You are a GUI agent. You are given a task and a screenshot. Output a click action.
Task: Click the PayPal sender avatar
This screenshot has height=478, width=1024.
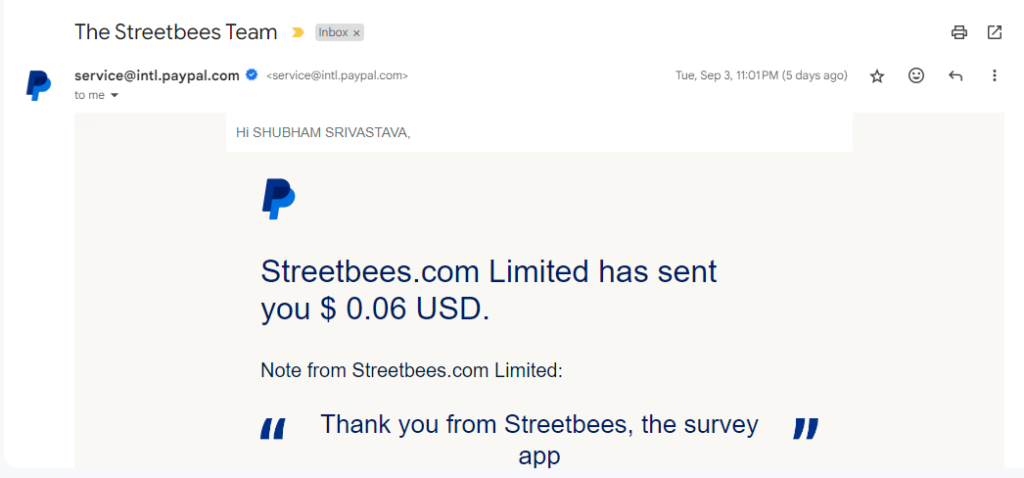pos(38,86)
